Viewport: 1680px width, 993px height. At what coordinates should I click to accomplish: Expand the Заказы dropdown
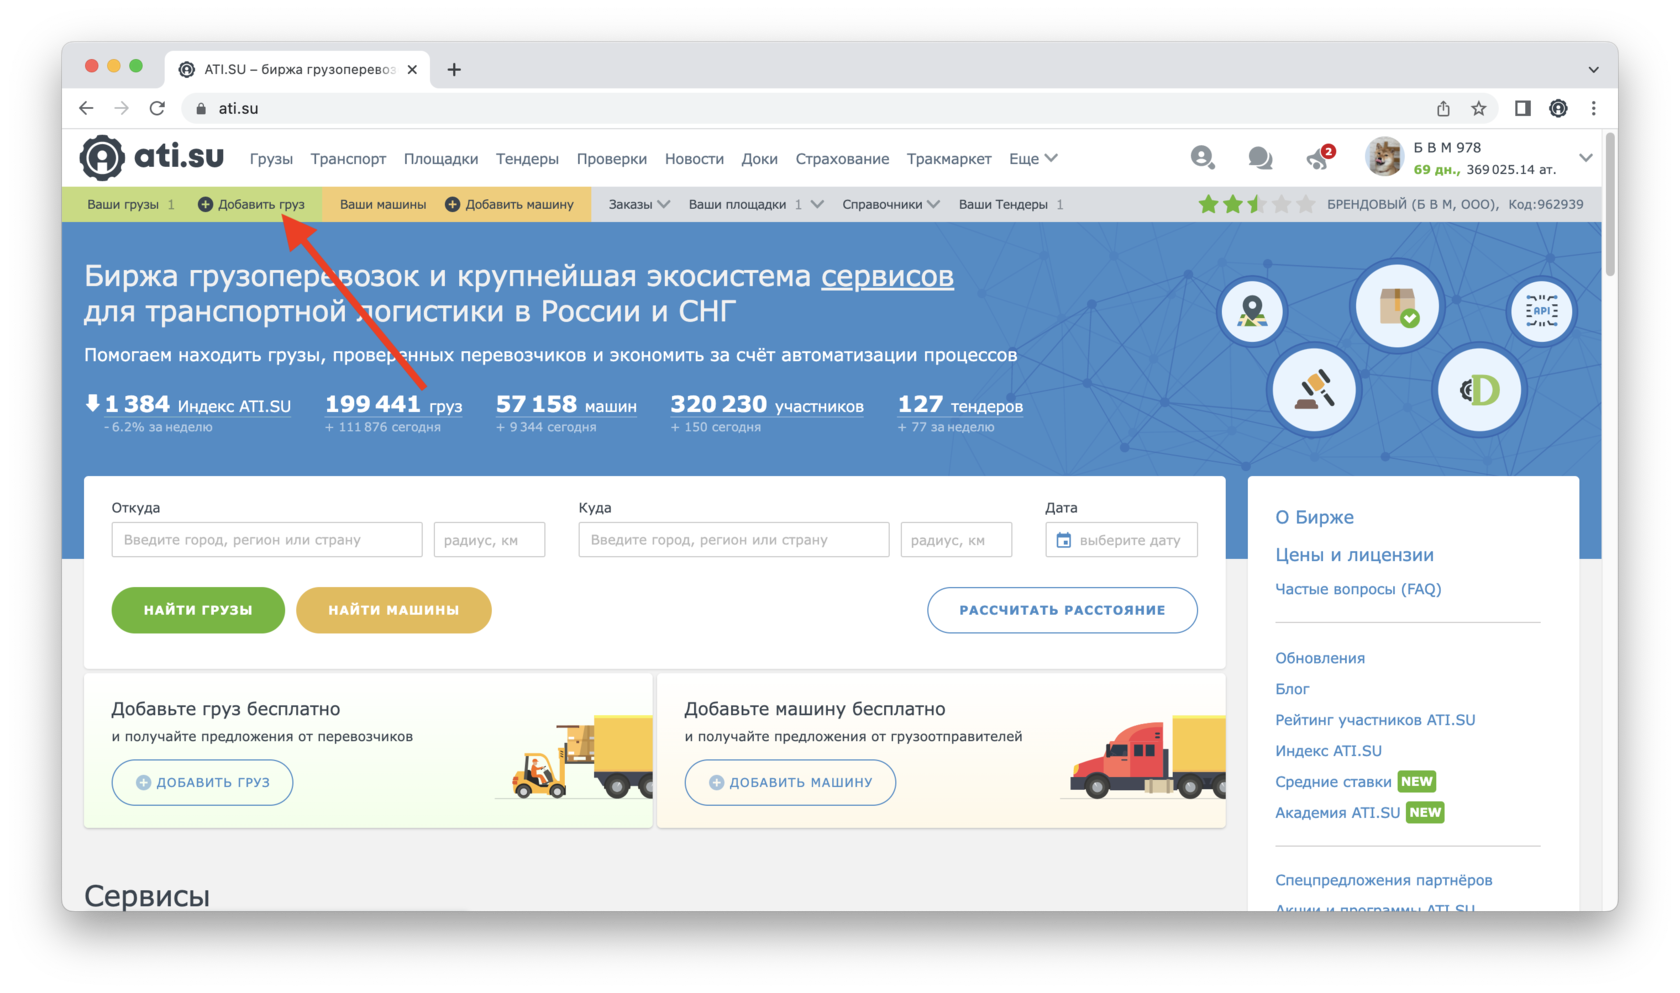pos(639,204)
